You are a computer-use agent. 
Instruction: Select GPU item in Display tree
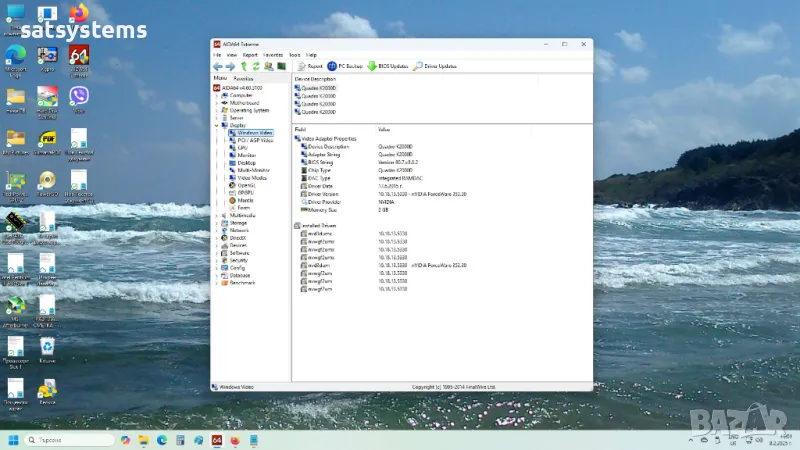pyautogui.click(x=243, y=148)
